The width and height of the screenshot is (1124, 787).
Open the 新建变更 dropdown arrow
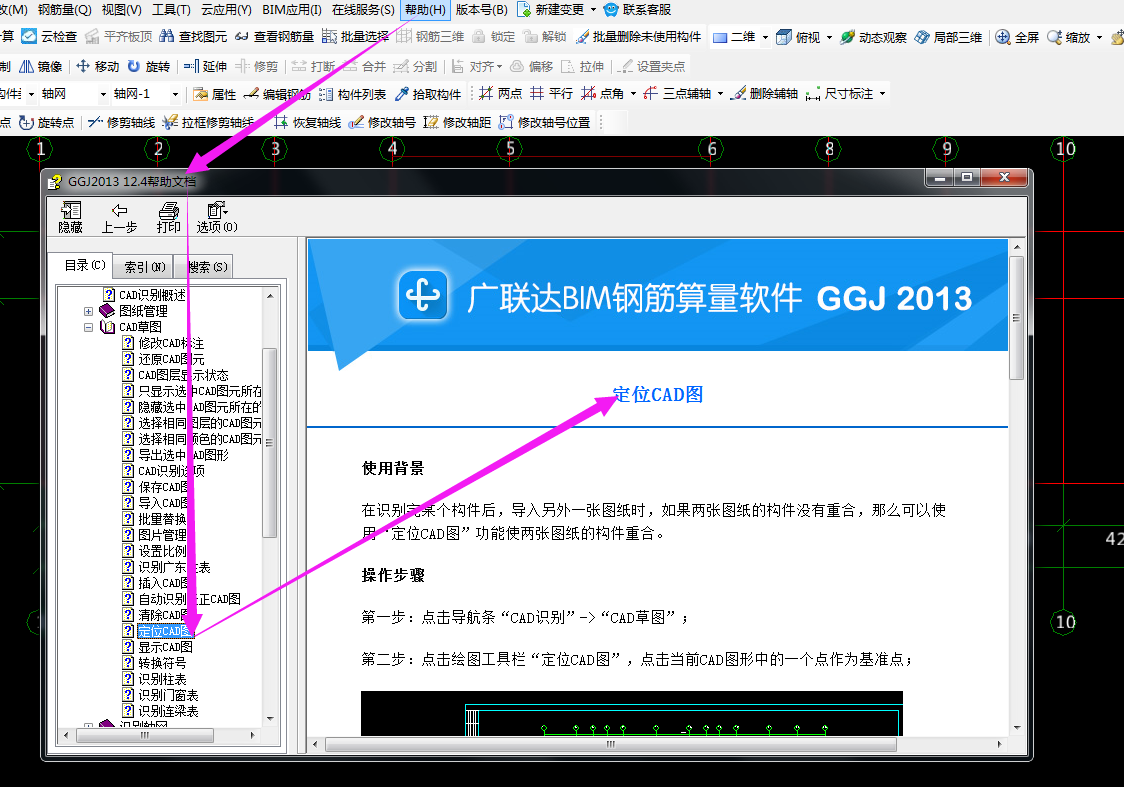[593, 10]
